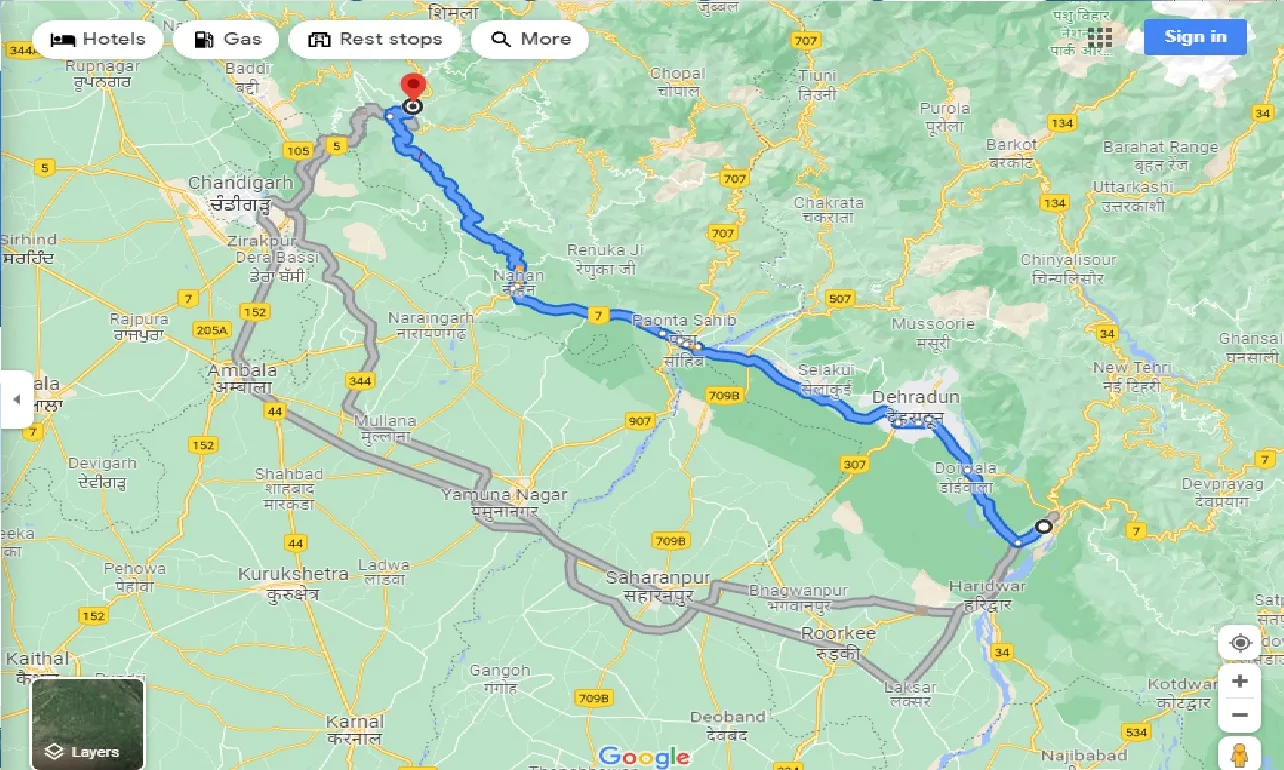The height and width of the screenshot is (770, 1284).
Task: Click the Chandigarh city label
Action: [240, 183]
